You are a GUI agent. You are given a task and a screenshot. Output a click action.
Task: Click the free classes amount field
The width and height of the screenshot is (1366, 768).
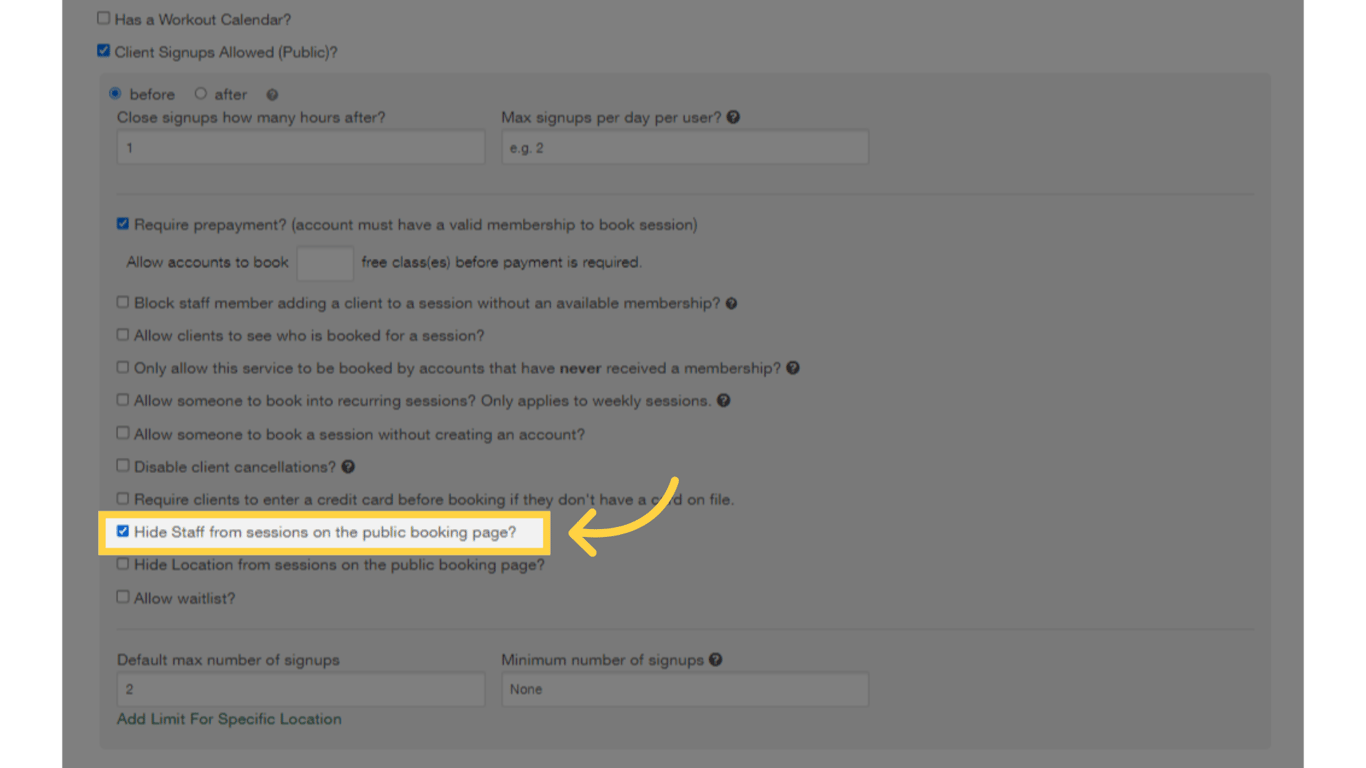pos(324,262)
